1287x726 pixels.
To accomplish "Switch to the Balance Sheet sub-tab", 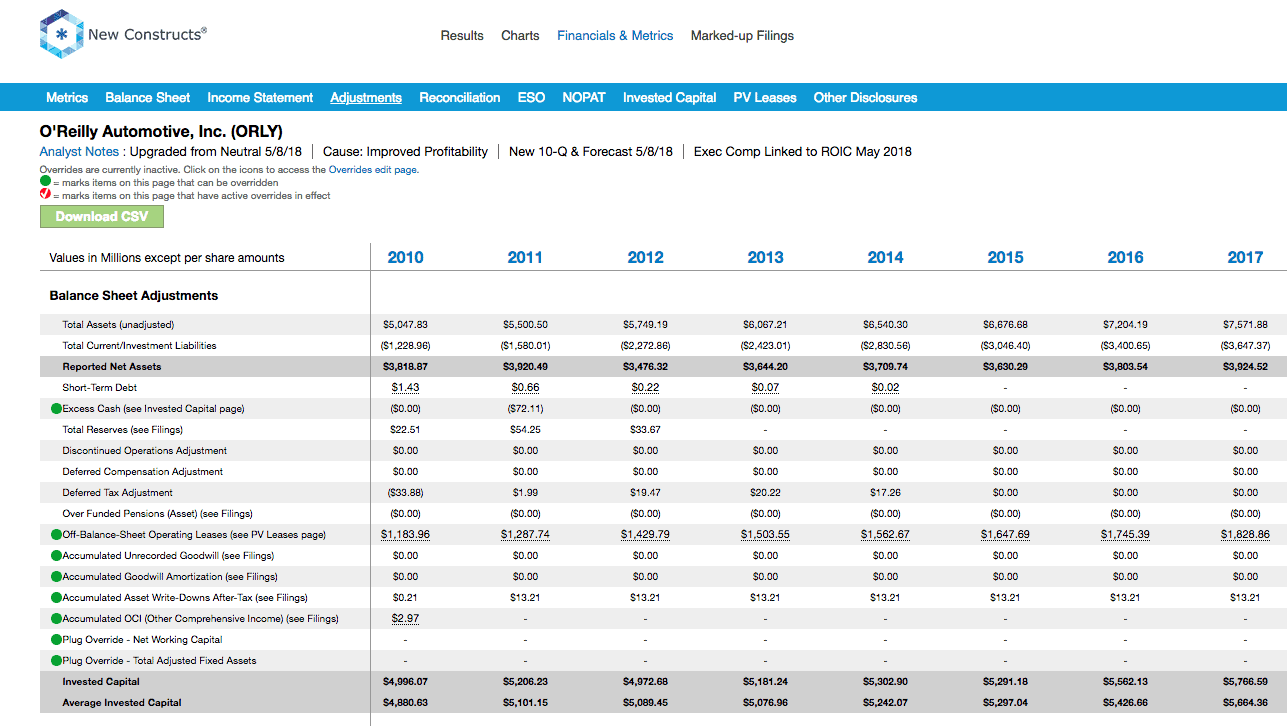I will (148, 97).
